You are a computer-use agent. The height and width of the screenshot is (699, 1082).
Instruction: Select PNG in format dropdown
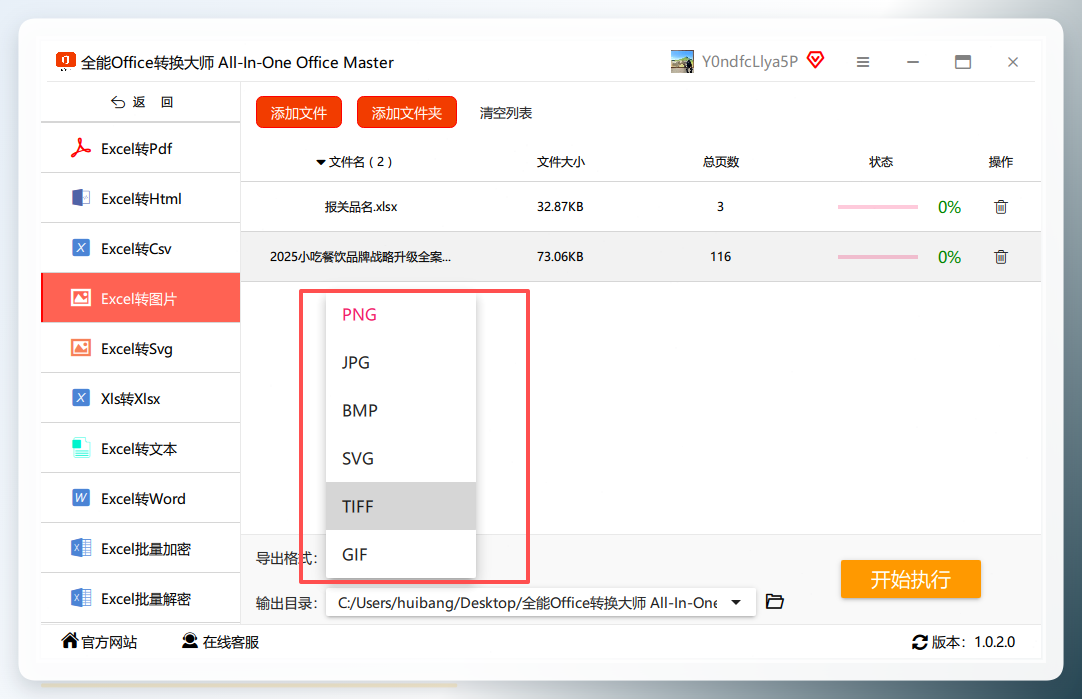pos(400,314)
